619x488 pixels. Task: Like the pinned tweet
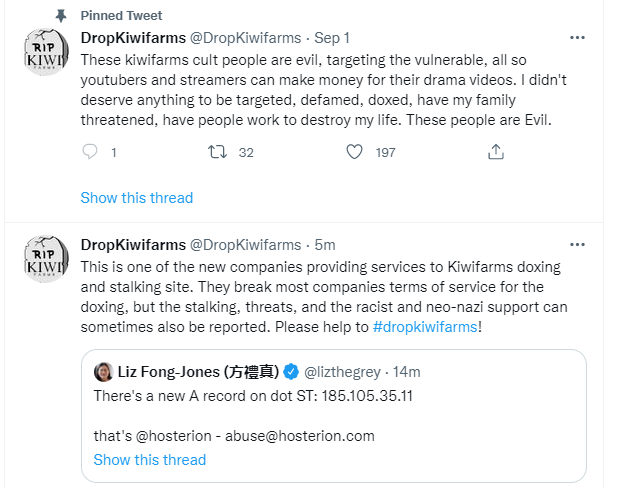point(353,153)
